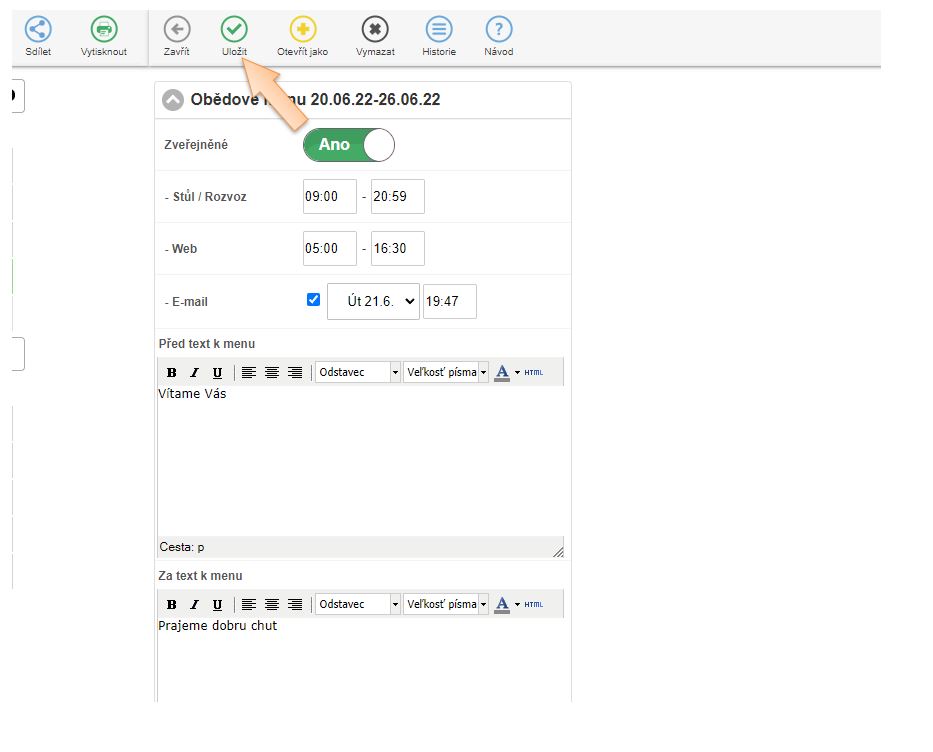The height and width of the screenshot is (752, 933).
Task: Click the Web start time field 05:00
Action: click(x=329, y=249)
